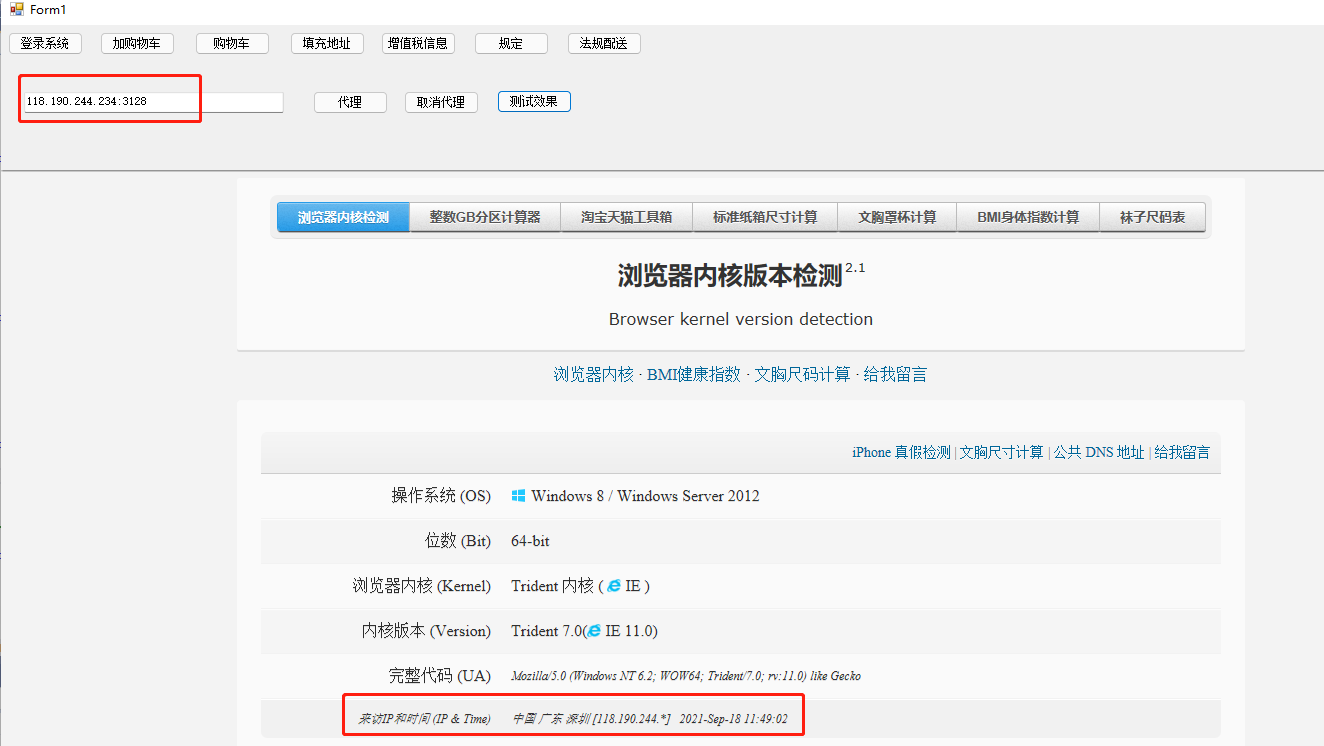Select the BMI身体指数计算 tab
The height and width of the screenshot is (746, 1324).
point(1028,217)
